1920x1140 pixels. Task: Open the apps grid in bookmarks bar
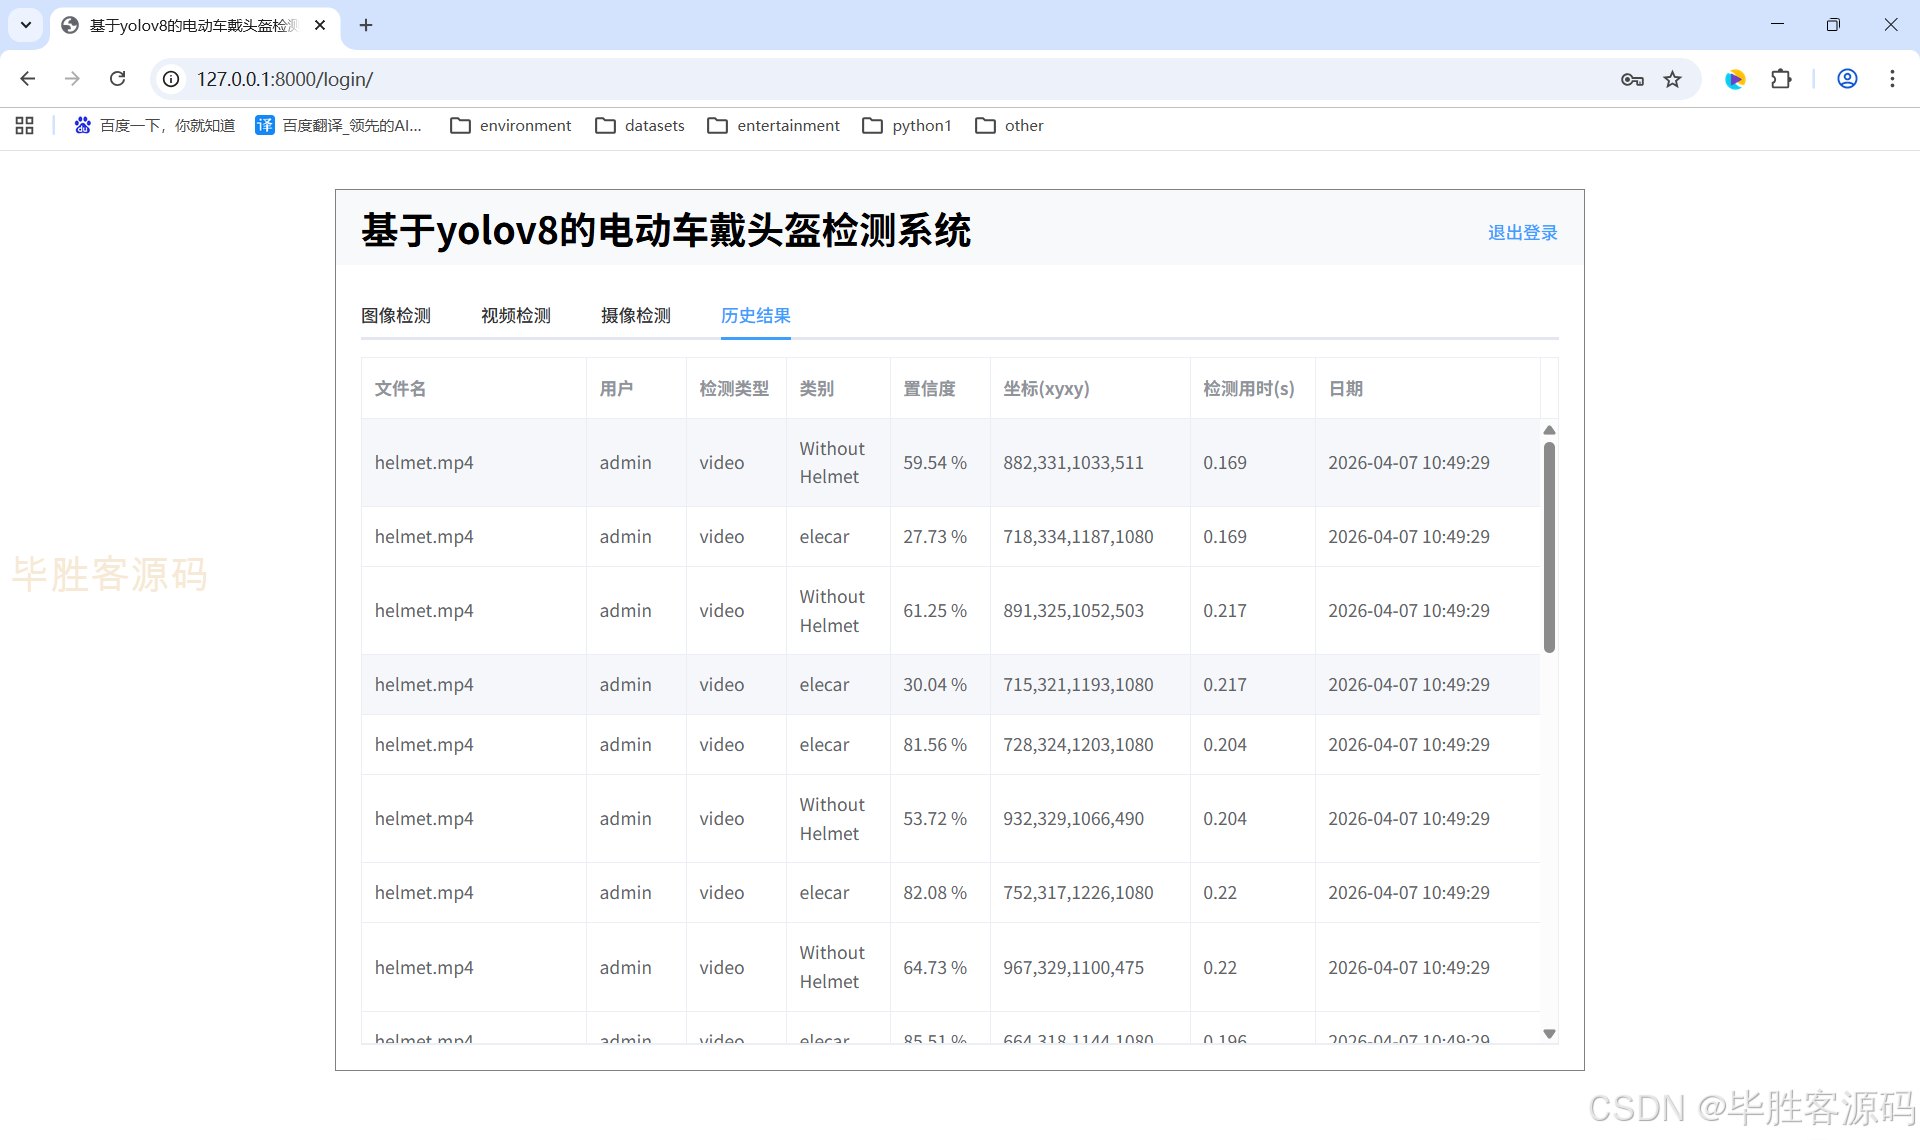coord(25,125)
